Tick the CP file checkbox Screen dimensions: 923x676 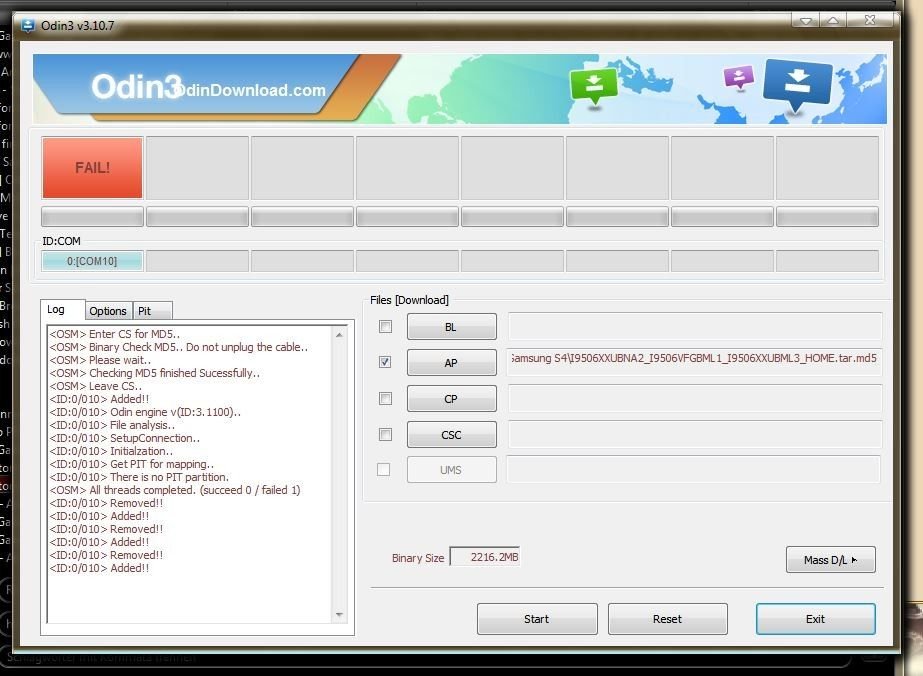coord(386,399)
